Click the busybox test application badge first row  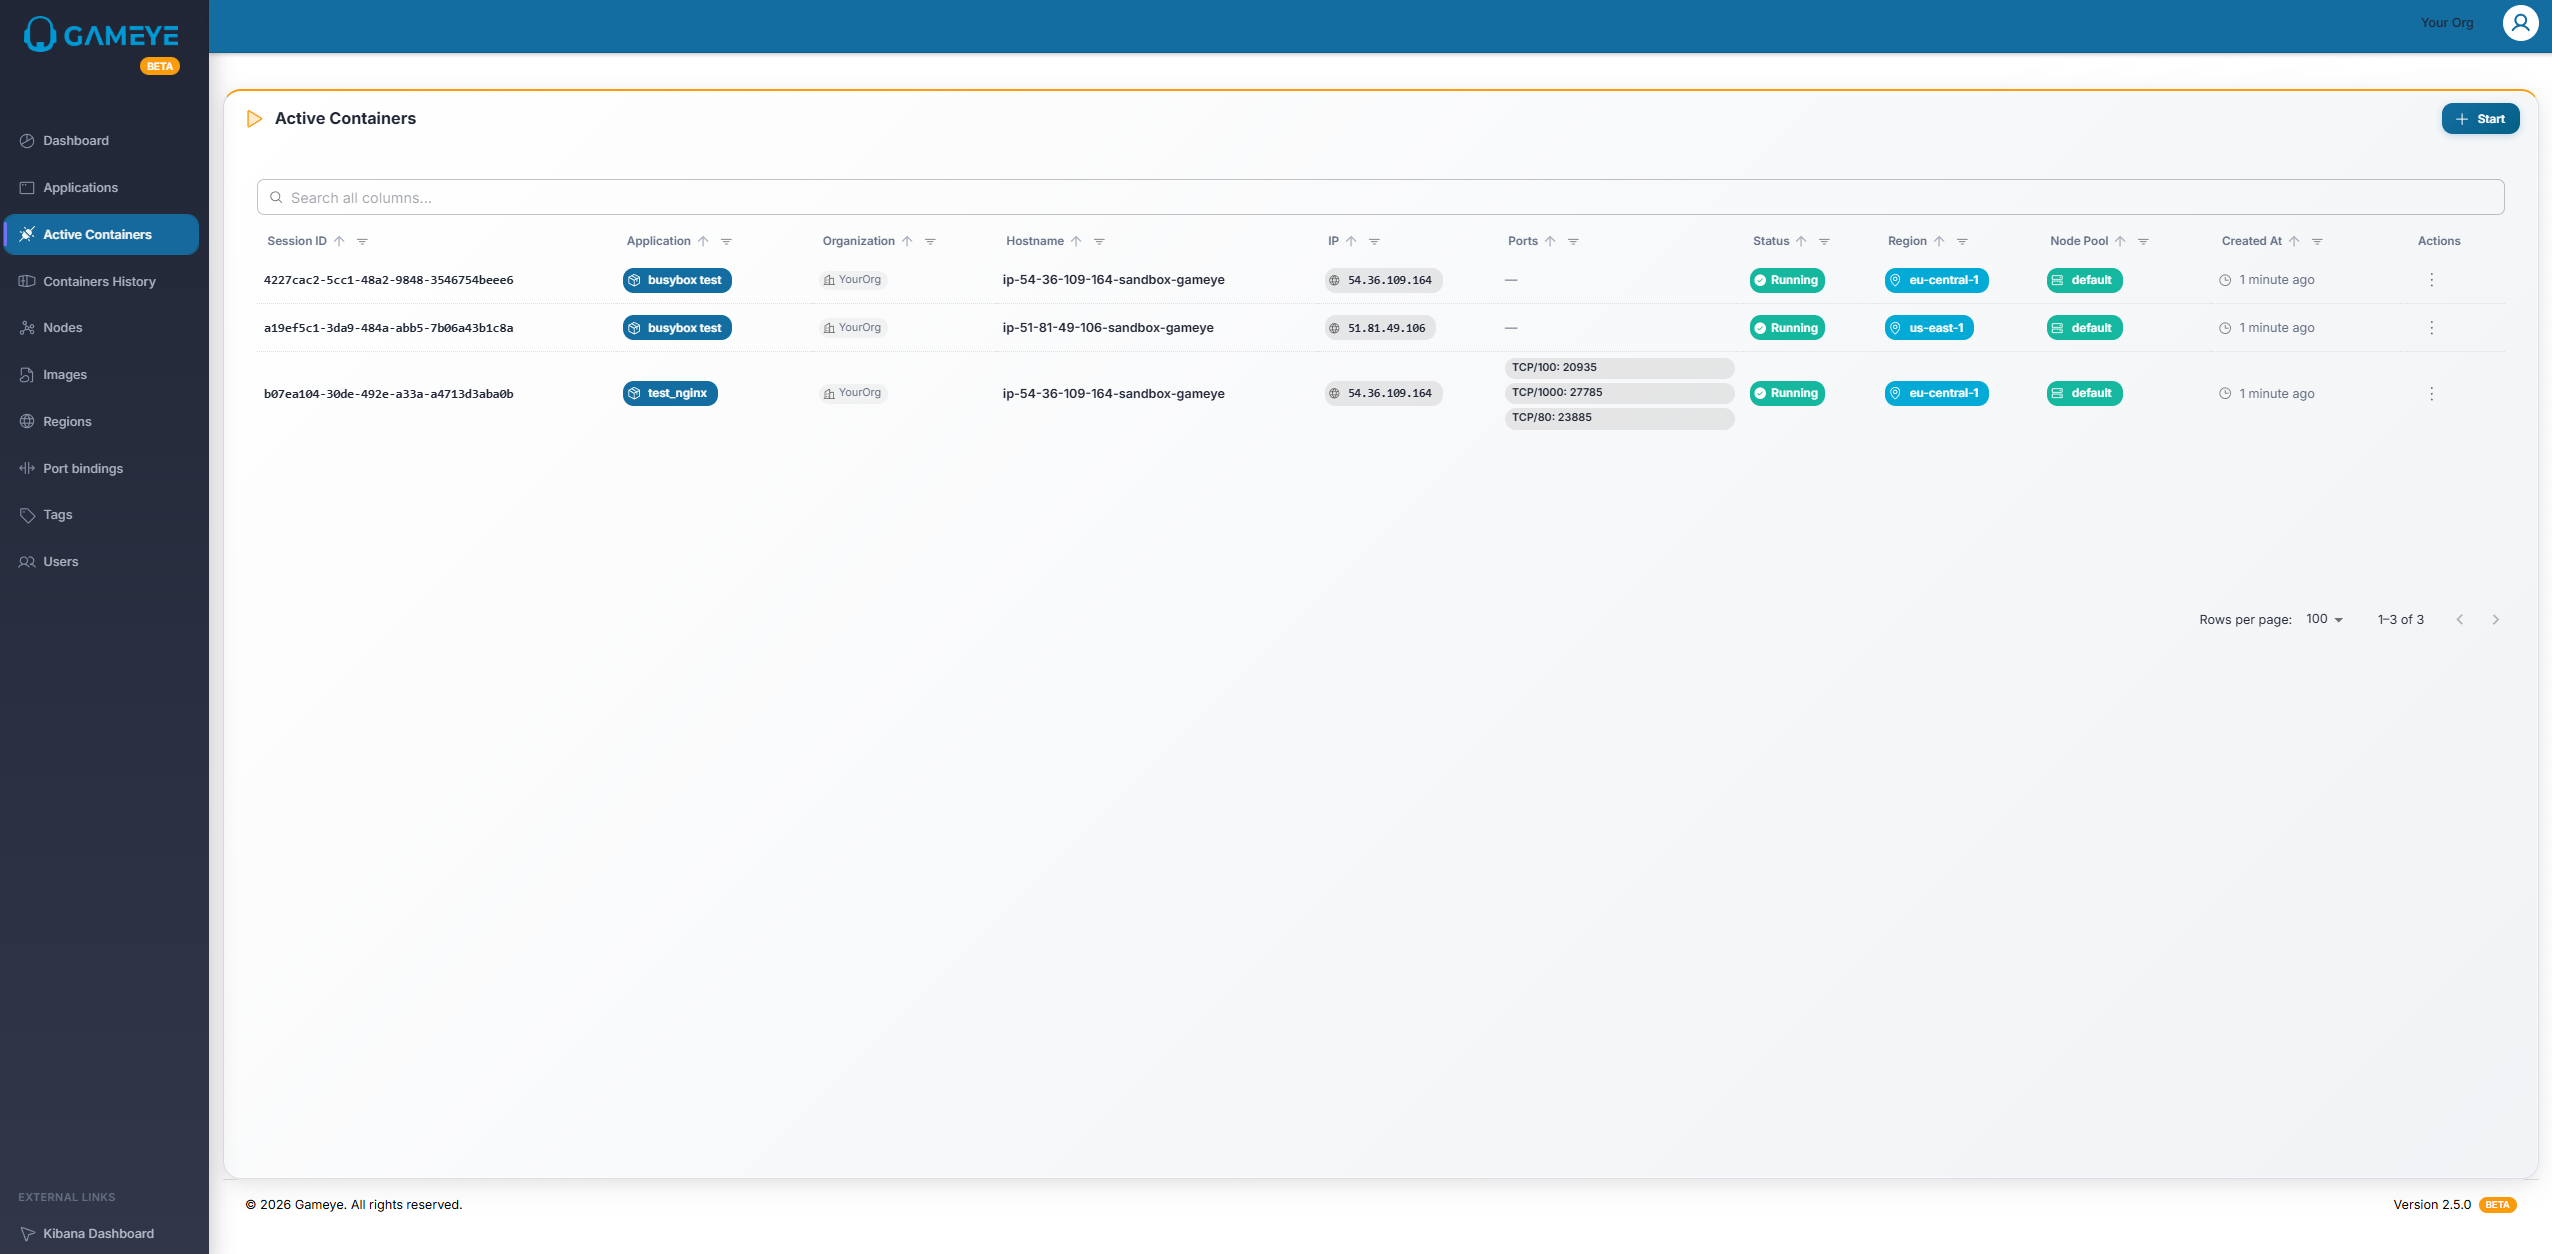[677, 281]
